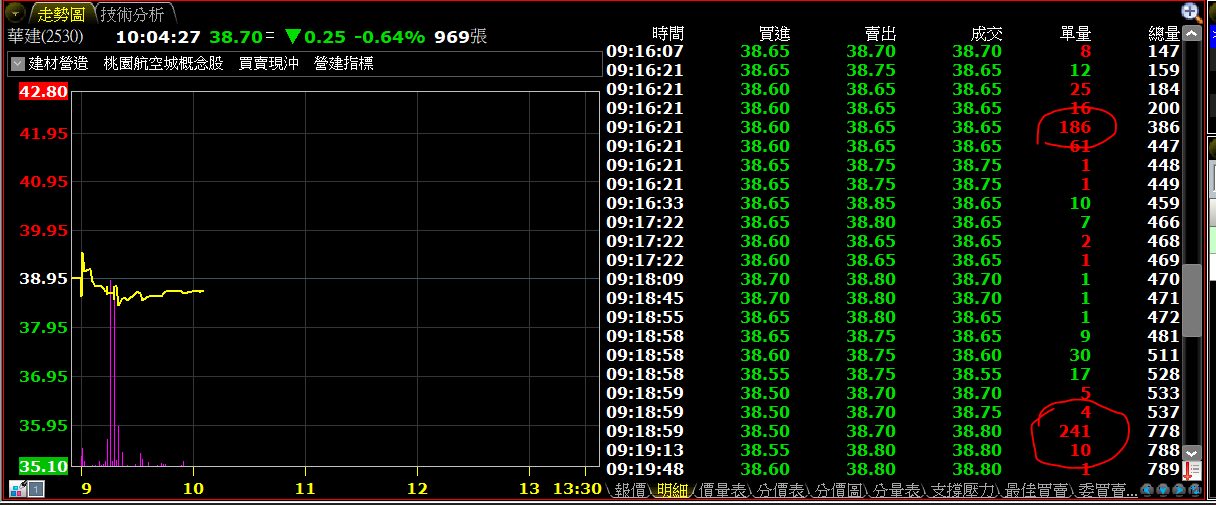This screenshot has height=505, width=1216.
Task: Select the 走勢圖 tab
Action: 62,13
